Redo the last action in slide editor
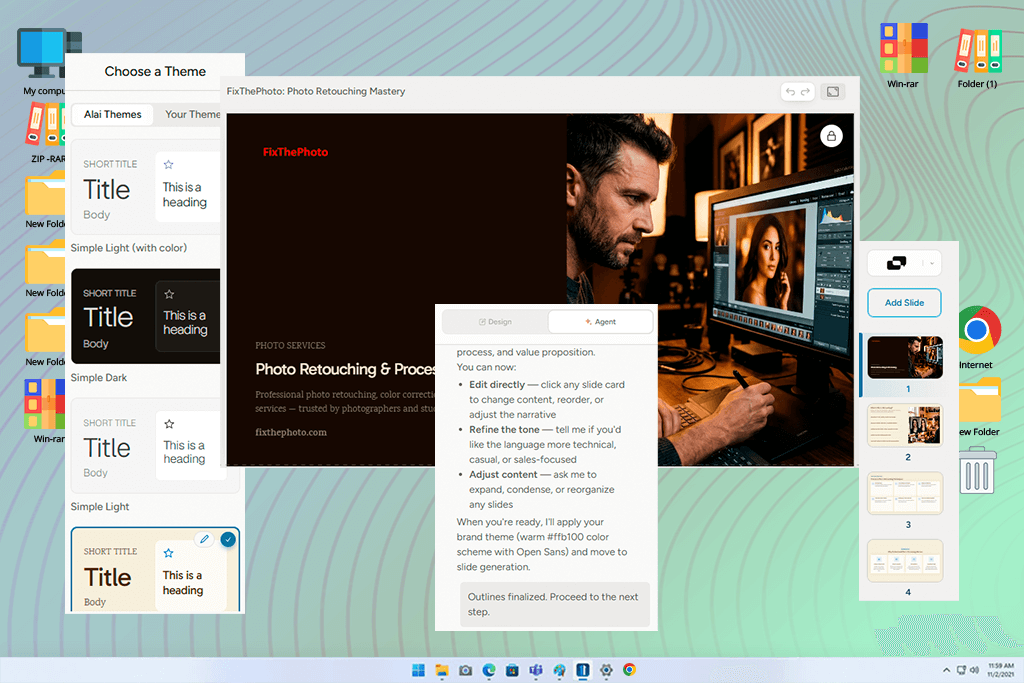This screenshot has width=1024, height=683. coord(805,91)
